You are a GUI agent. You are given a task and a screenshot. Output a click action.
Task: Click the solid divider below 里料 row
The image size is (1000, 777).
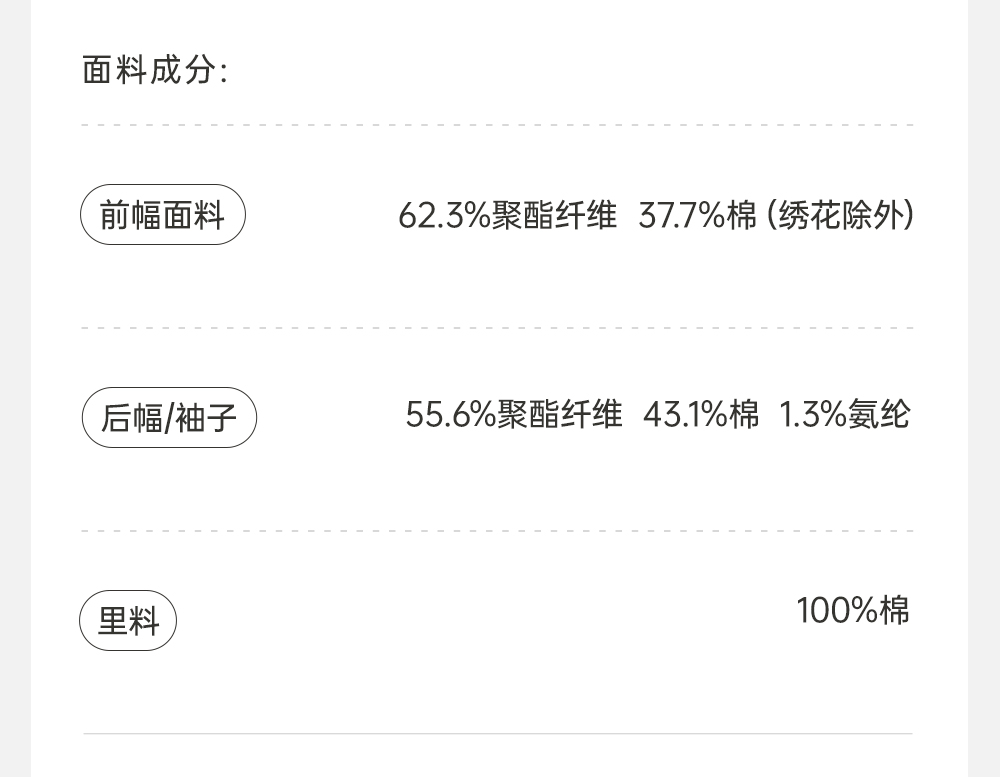pyautogui.click(x=498, y=734)
